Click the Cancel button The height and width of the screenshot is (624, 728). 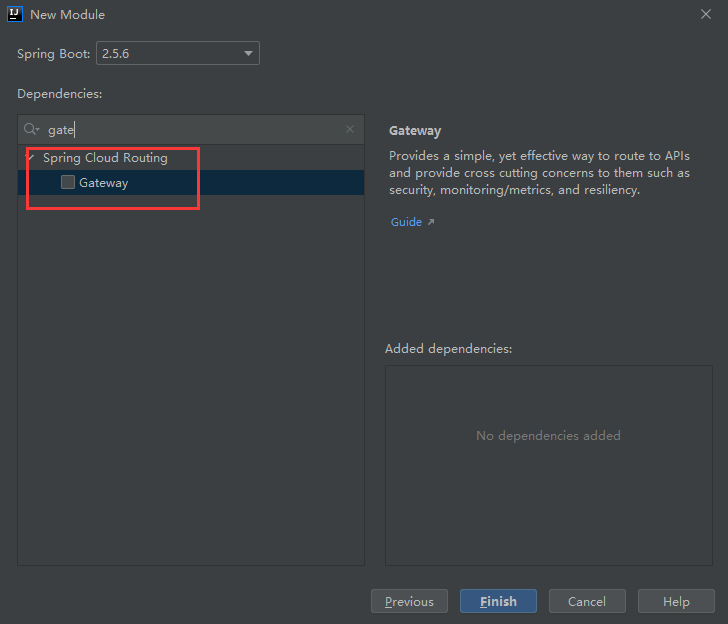click(587, 601)
